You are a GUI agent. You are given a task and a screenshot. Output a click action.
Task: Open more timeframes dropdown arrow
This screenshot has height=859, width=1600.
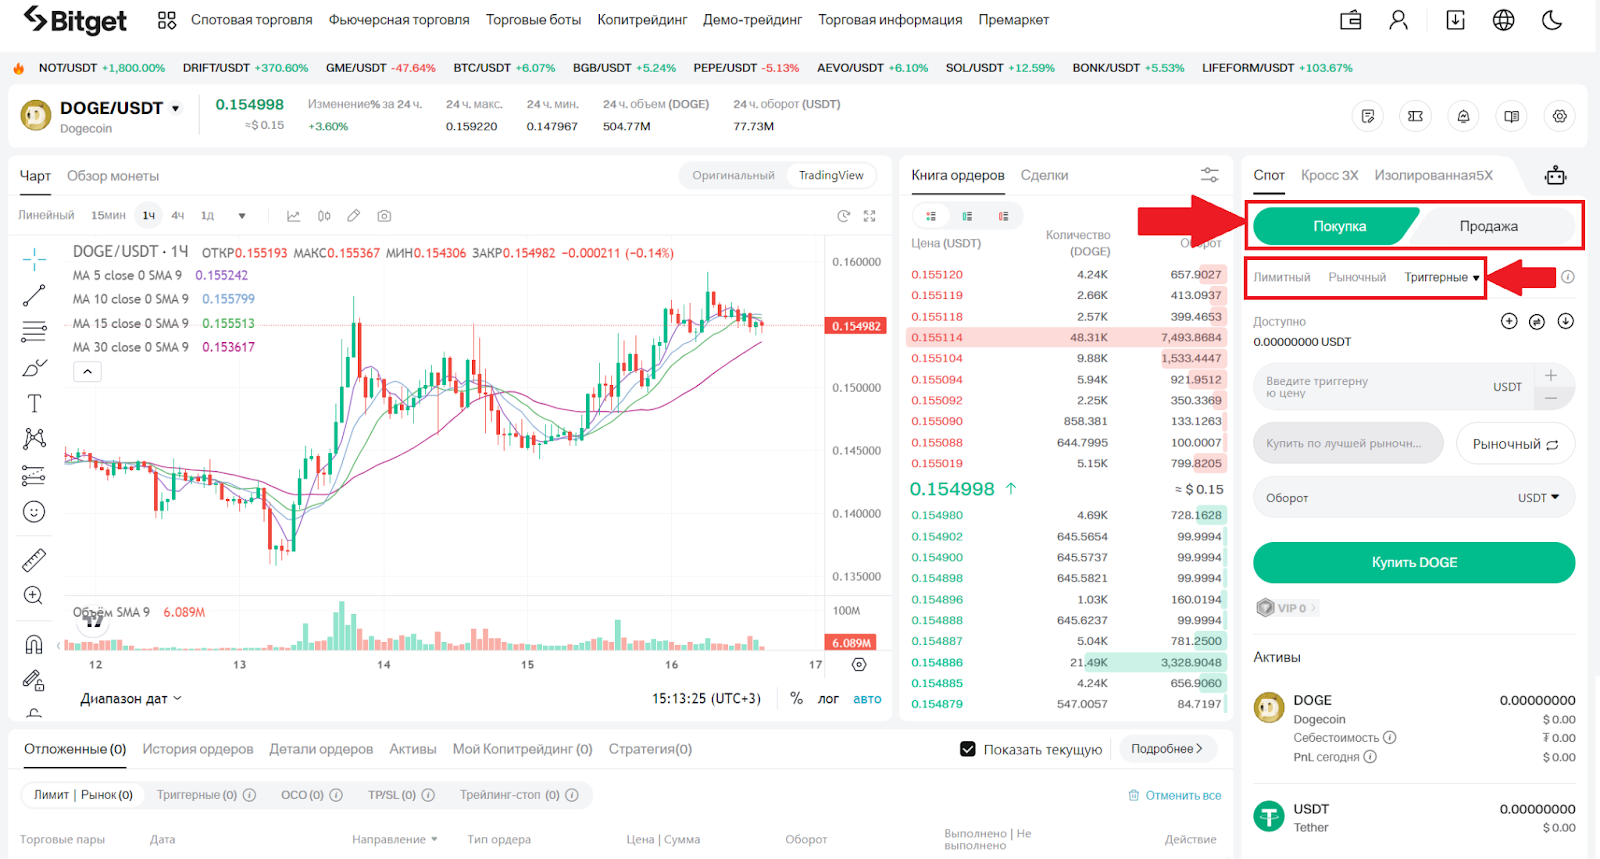(x=241, y=216)
